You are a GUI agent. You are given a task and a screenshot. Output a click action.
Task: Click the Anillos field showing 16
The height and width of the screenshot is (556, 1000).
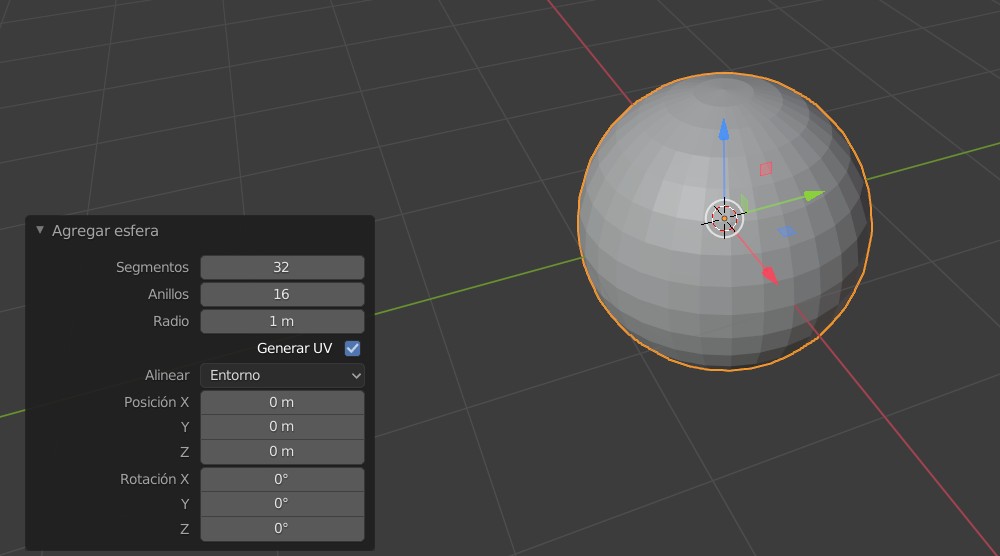[283, 294]
